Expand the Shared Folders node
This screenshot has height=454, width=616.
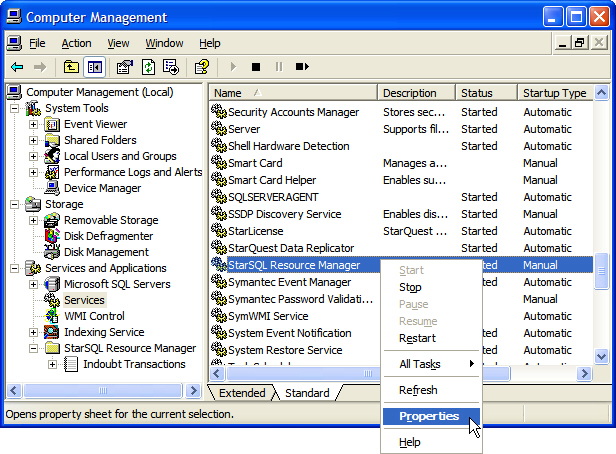[x=33, y=141]
